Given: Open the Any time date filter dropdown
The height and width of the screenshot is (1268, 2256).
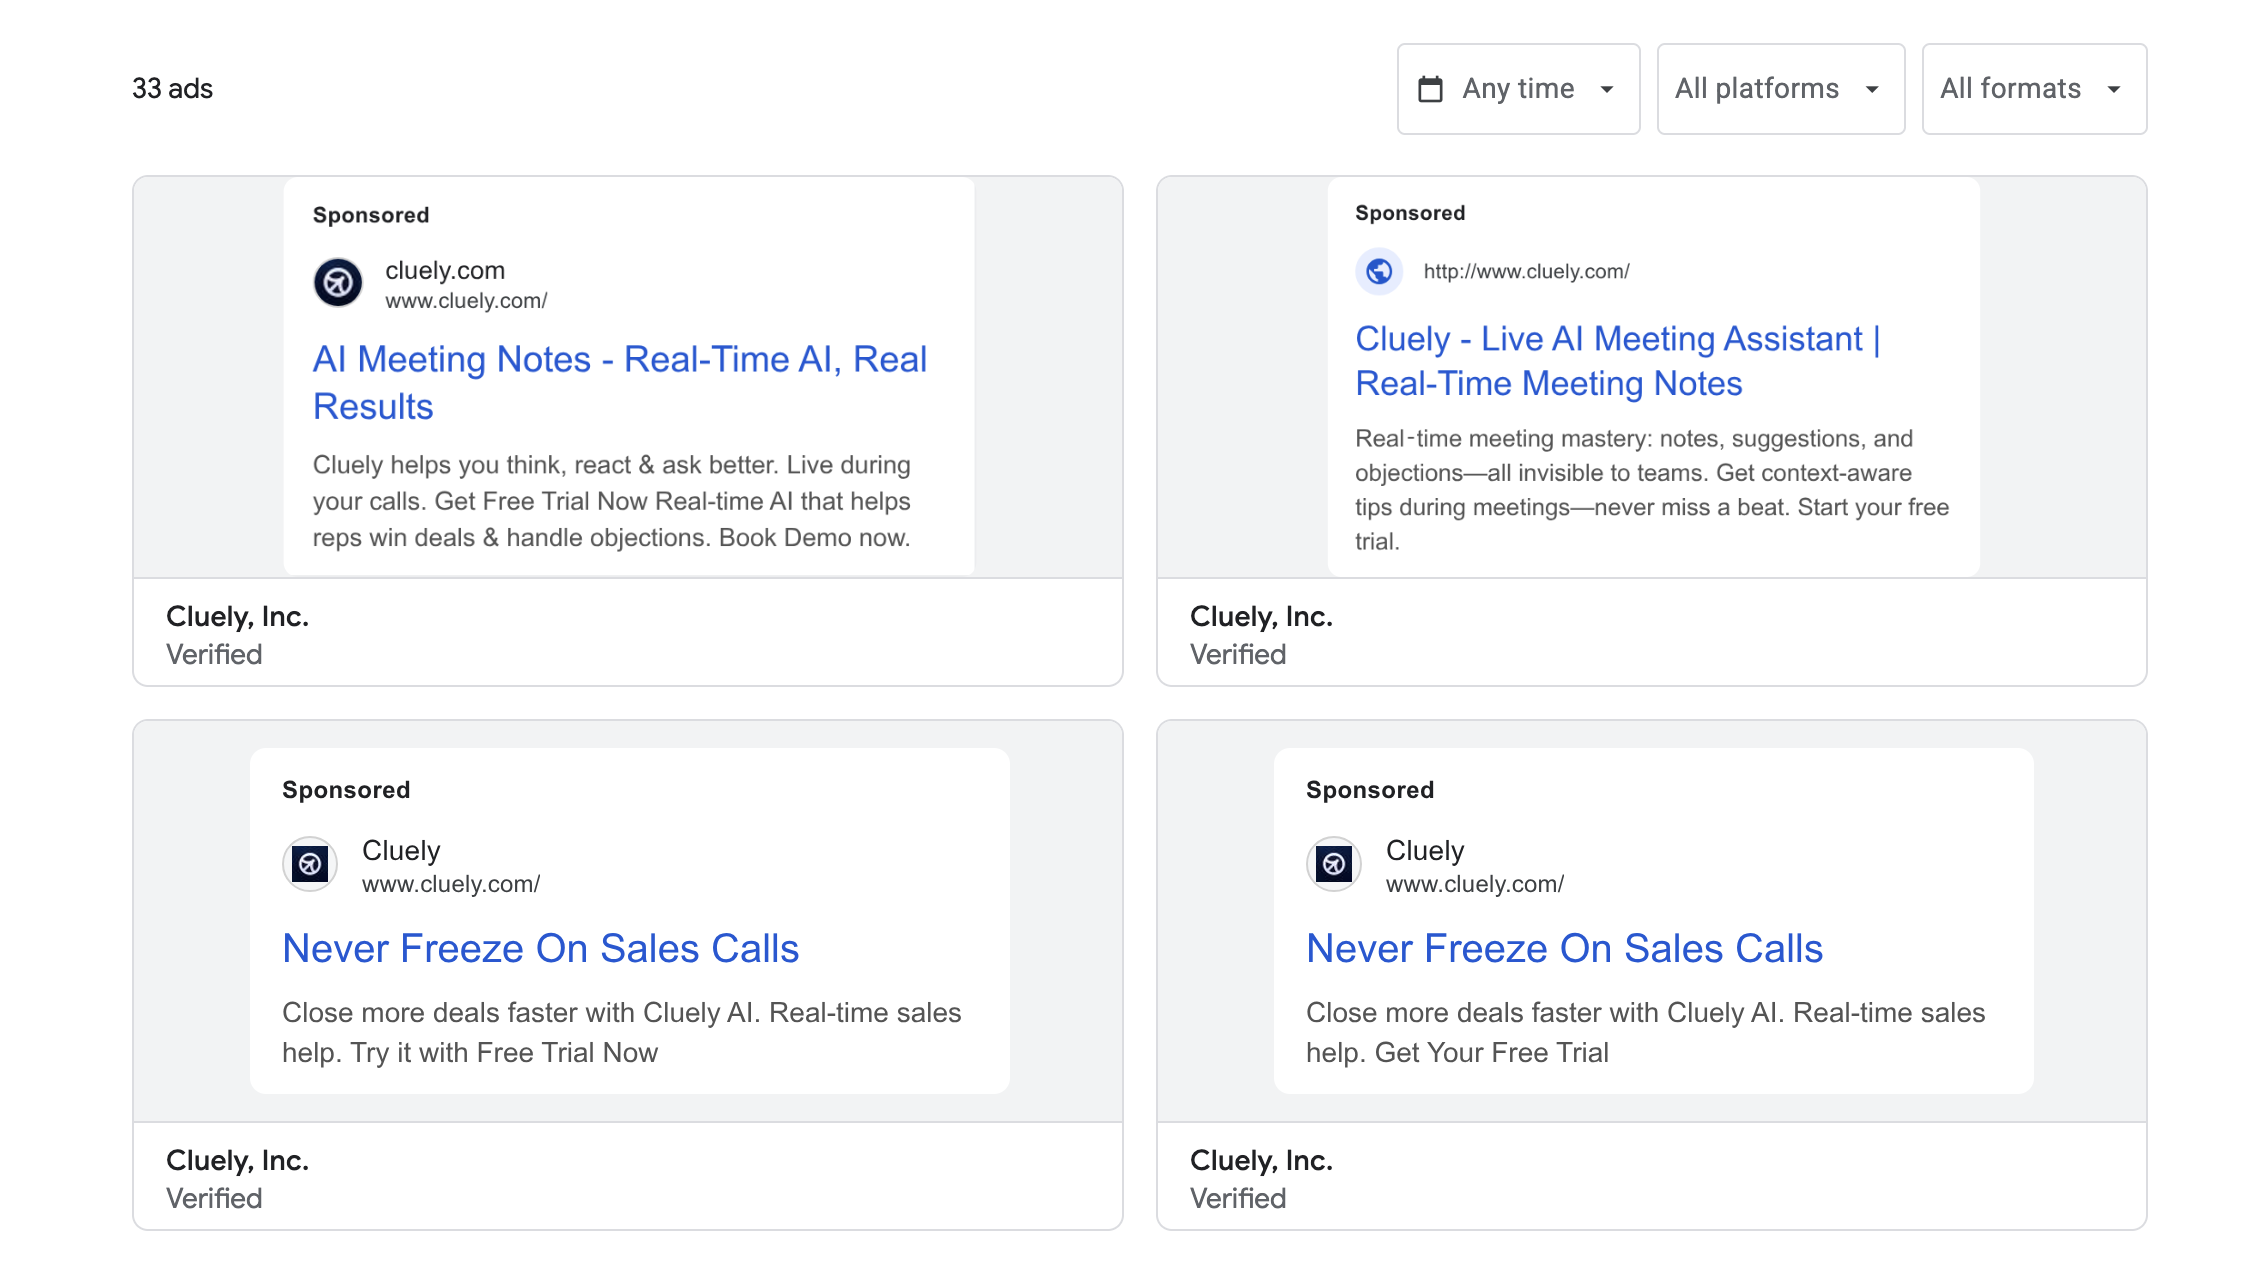Looking at the screenshot, I should tap(1518, 89).
